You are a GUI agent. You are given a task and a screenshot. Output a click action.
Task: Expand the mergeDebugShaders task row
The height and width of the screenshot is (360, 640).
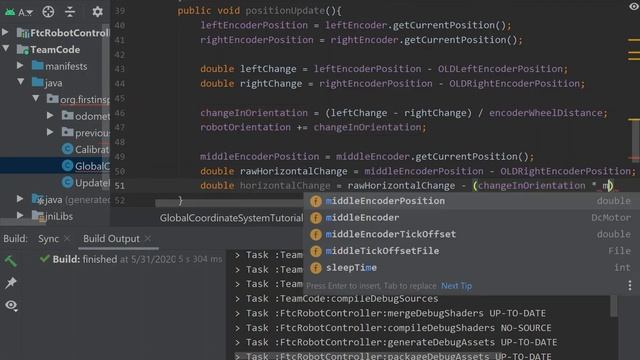click(237, 313)
